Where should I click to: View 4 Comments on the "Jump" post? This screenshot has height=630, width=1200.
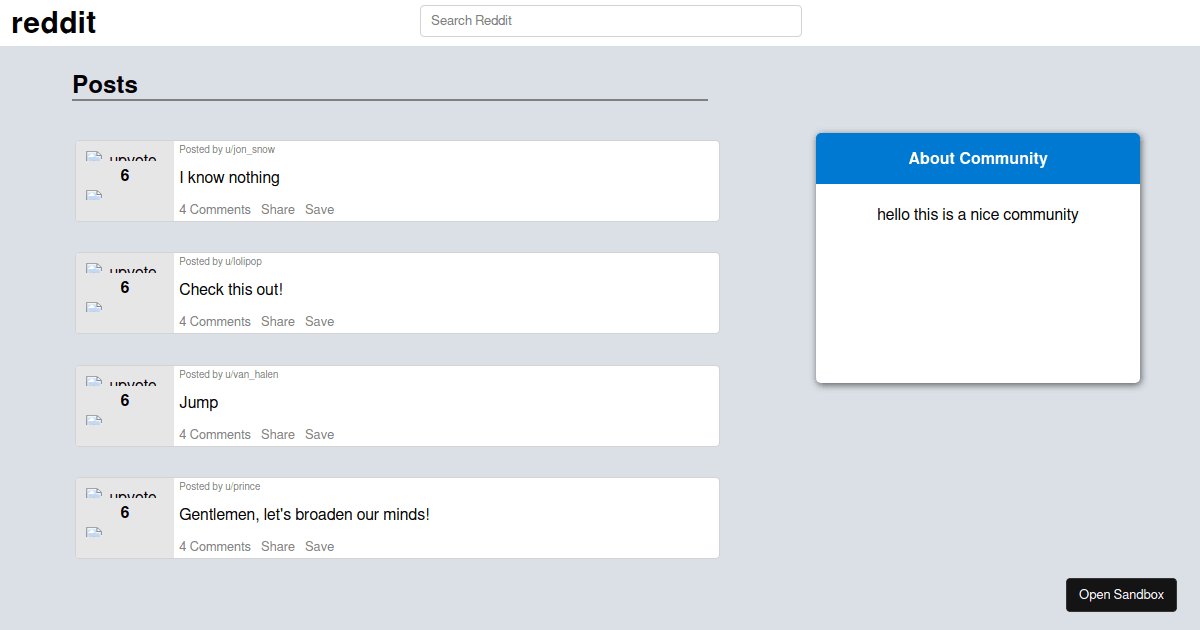tap(215, 435)
